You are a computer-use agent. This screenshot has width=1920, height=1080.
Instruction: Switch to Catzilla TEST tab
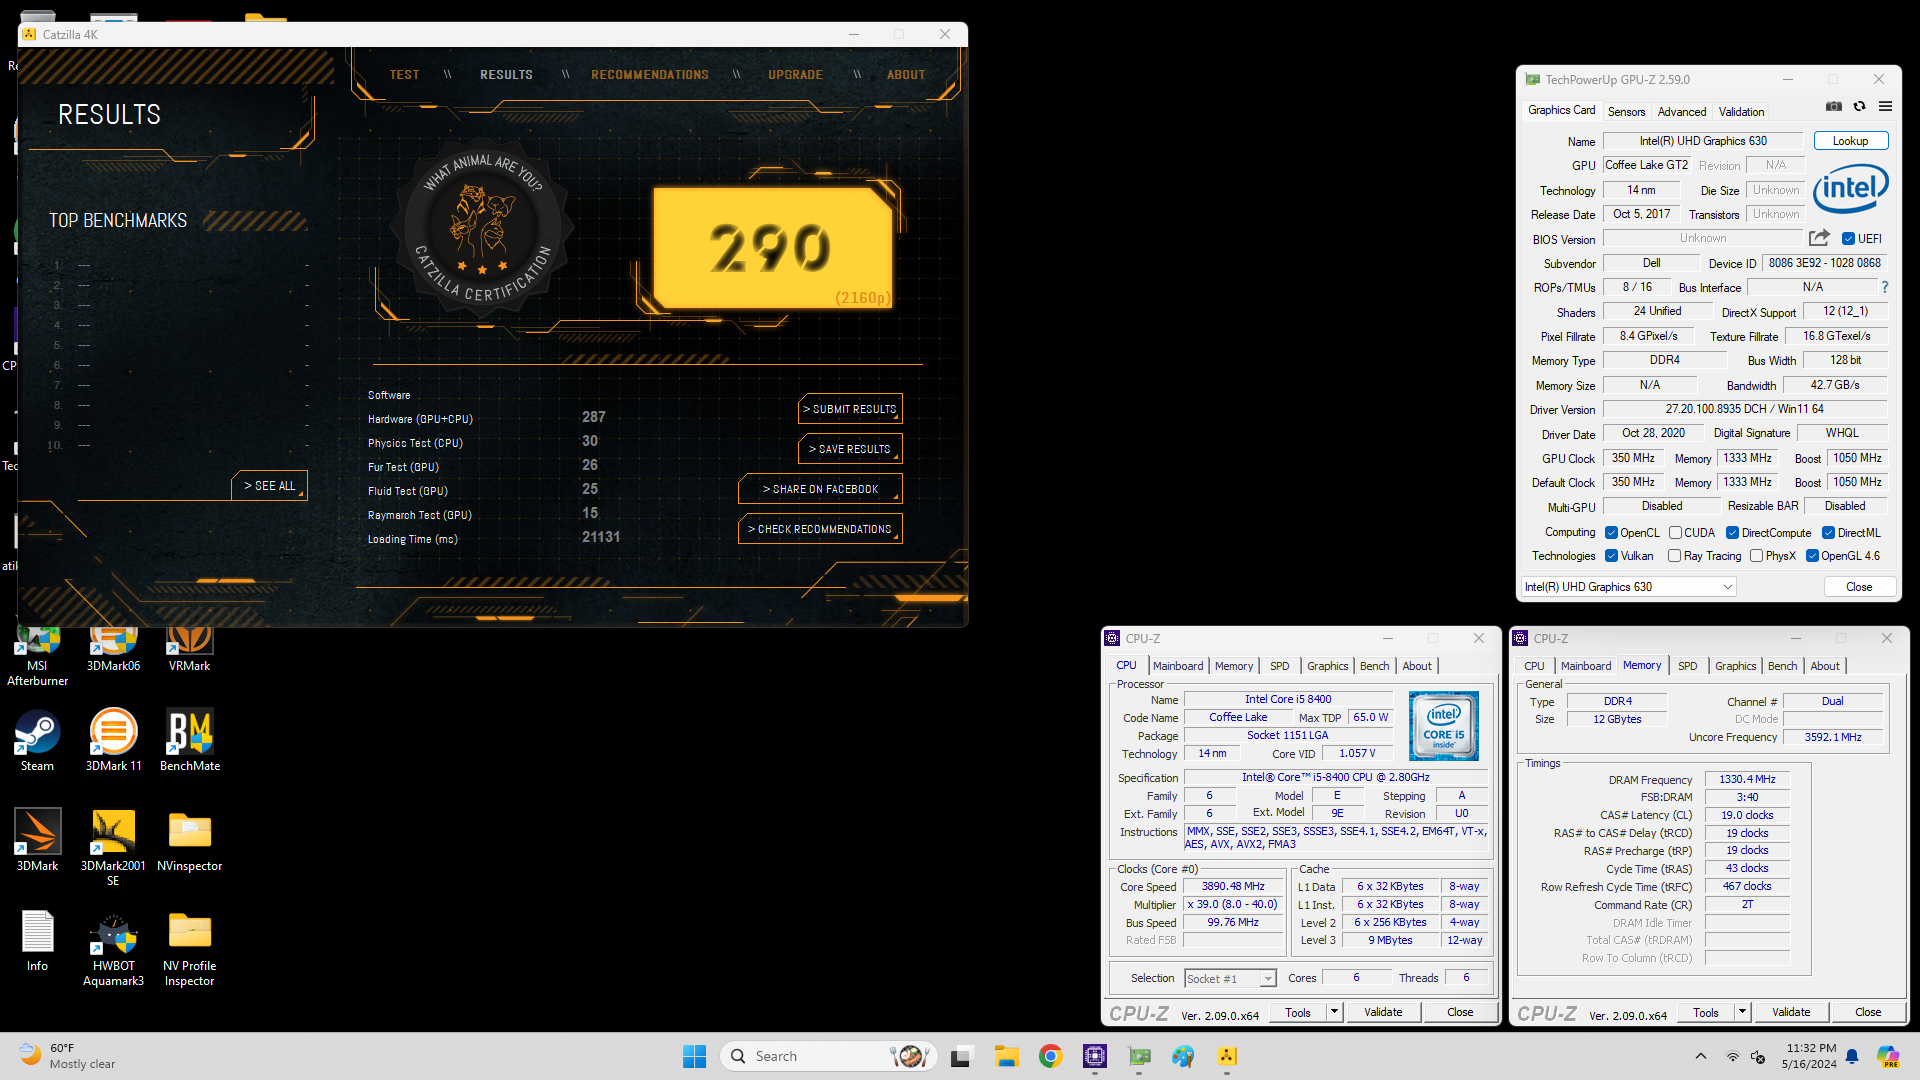point(404,74)
